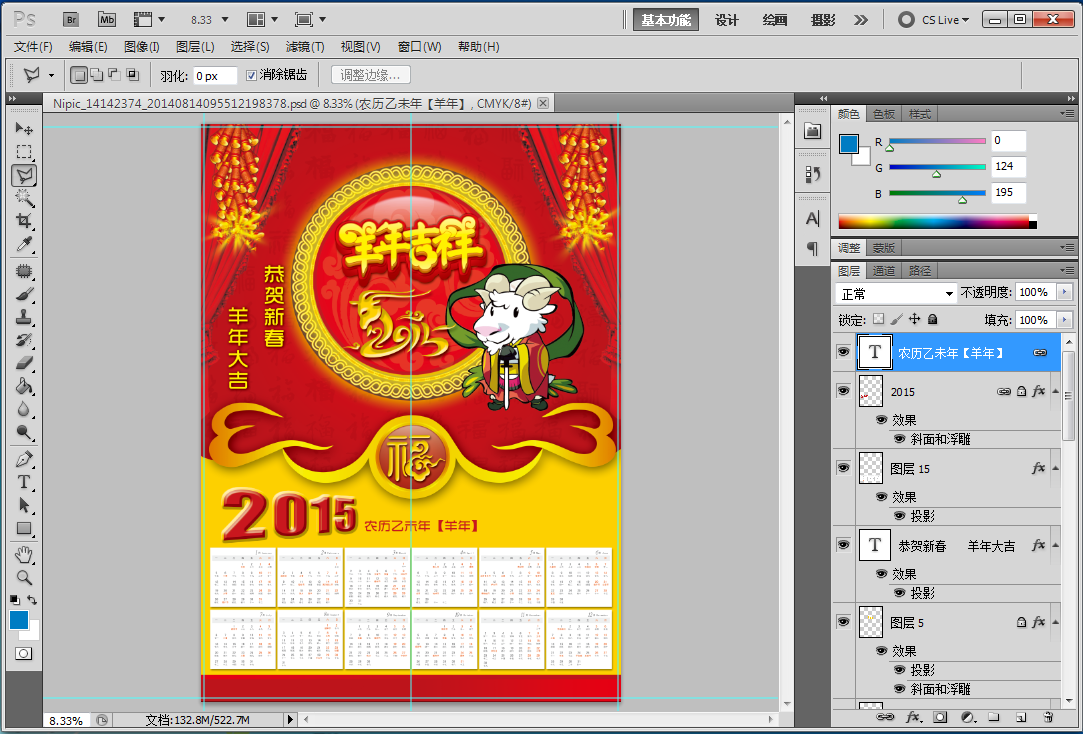The width and height of the screenshot is (1083, 734).
Task: Open the 滤镜(T) menu
Action: 305,47
